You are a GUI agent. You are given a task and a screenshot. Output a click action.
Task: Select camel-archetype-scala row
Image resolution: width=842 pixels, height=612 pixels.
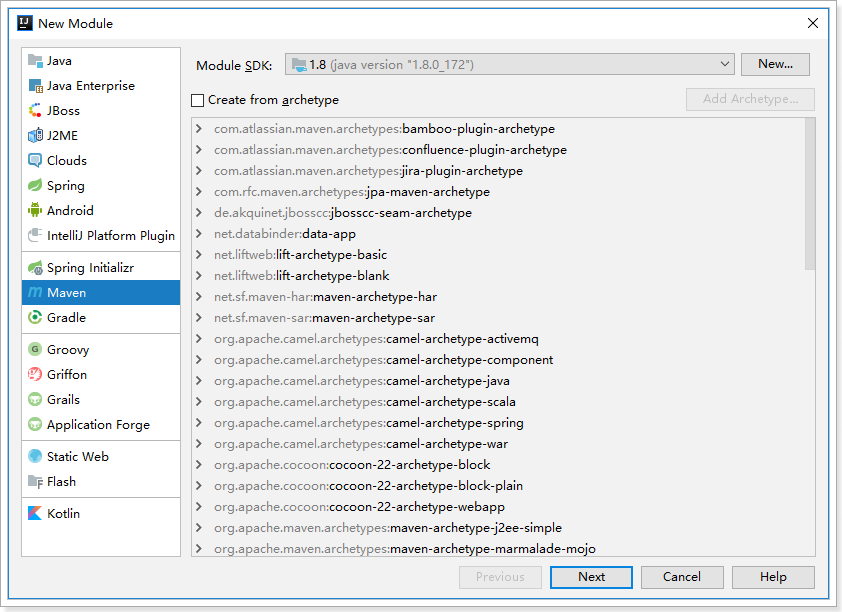click(498, 402)
